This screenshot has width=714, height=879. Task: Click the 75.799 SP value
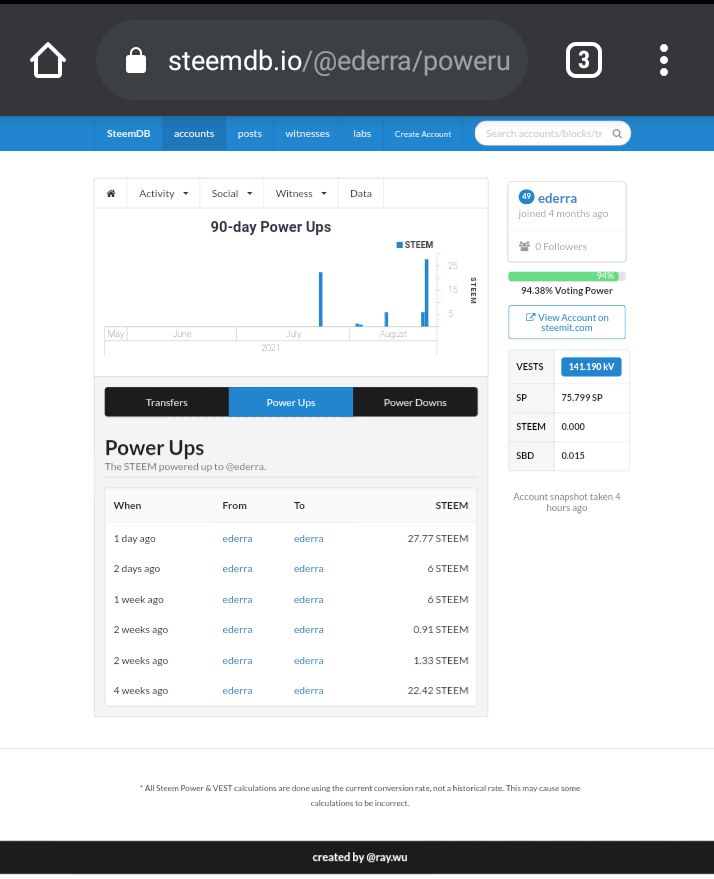pyautogui.click(x=582, y=397)
